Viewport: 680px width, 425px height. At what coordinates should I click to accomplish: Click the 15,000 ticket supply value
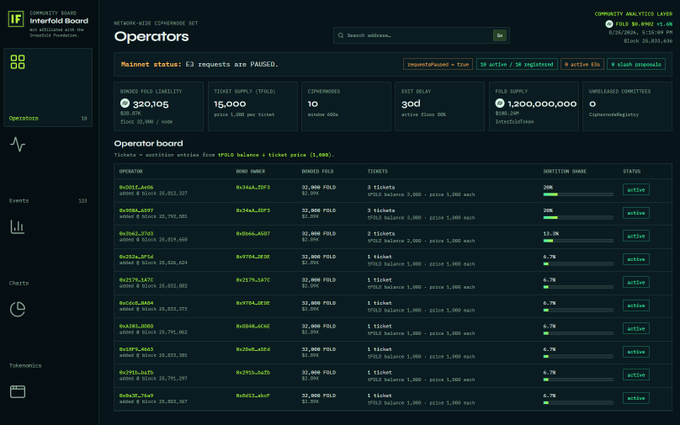click(x=230, y=104)
